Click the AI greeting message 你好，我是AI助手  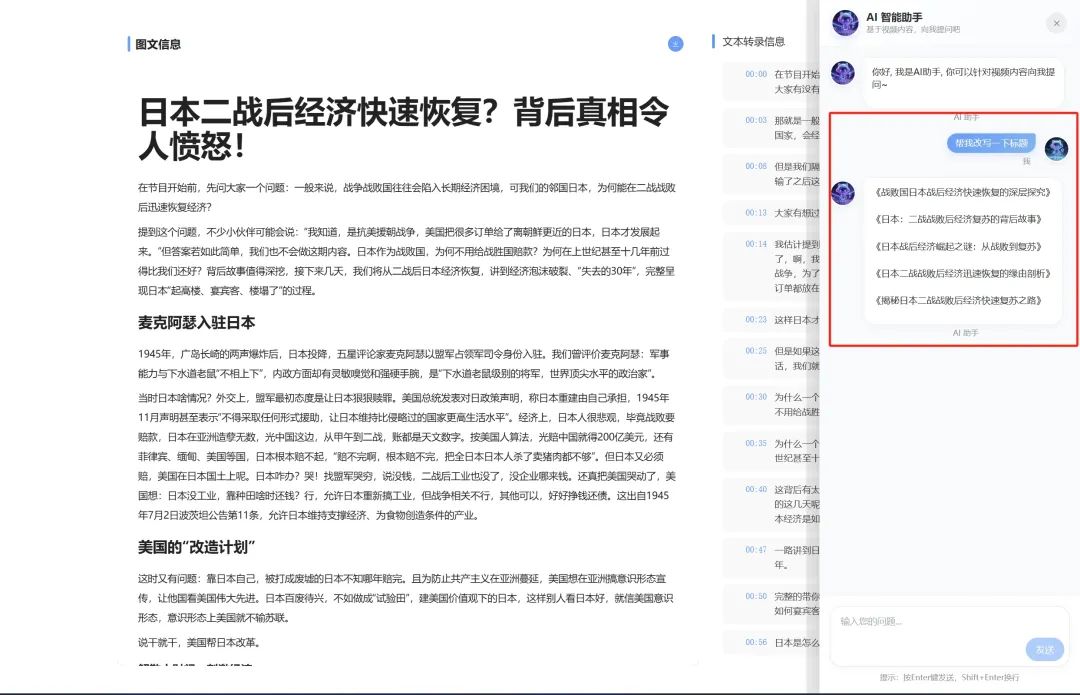(x=963, y=78)
